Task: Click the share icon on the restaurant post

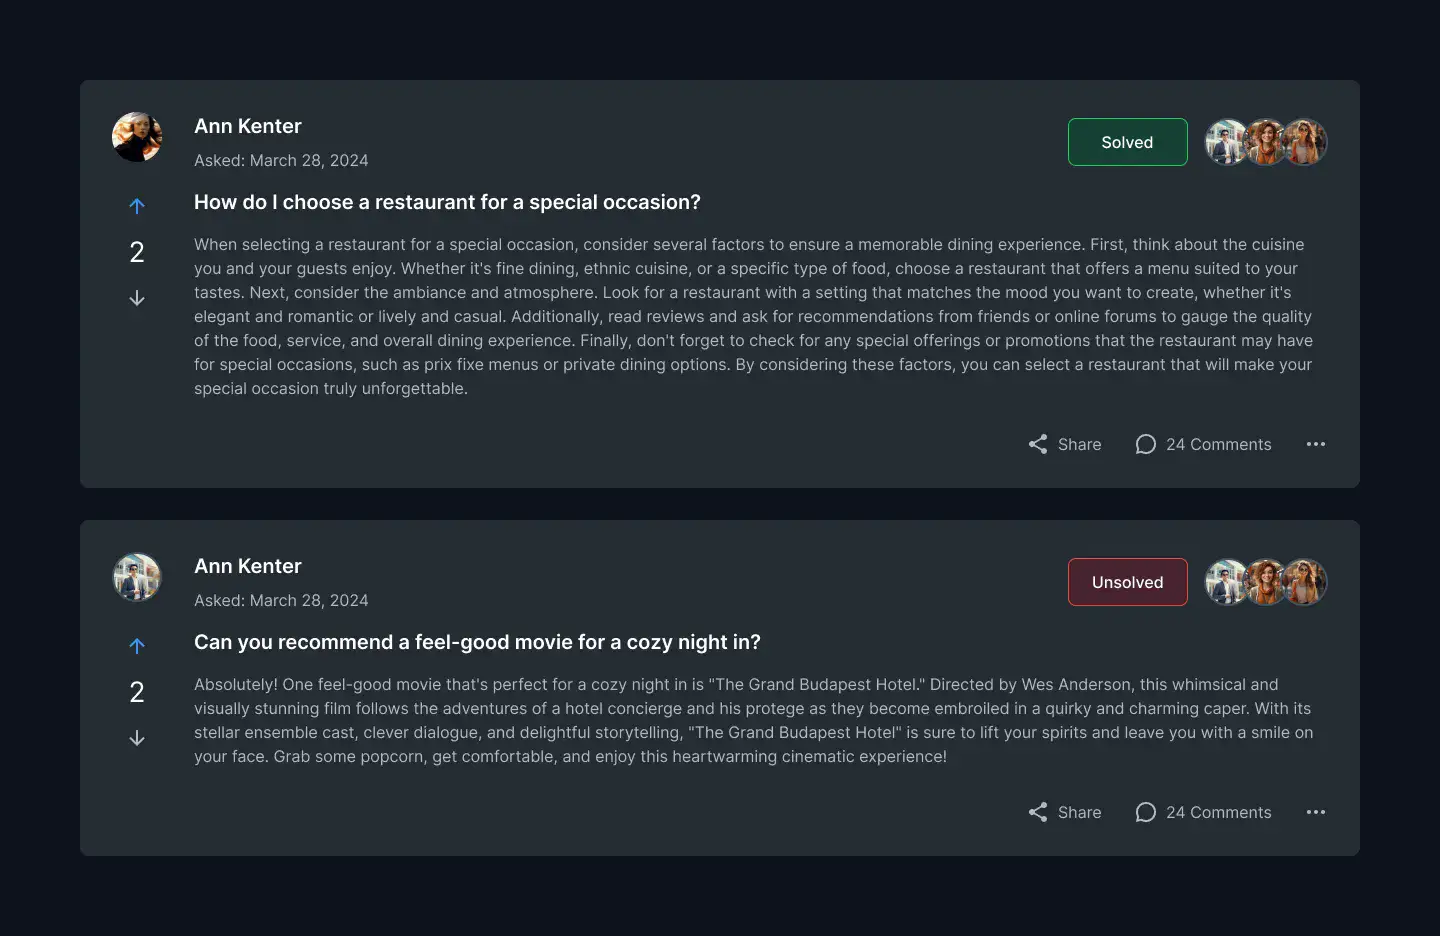Action: point(1038,444)
